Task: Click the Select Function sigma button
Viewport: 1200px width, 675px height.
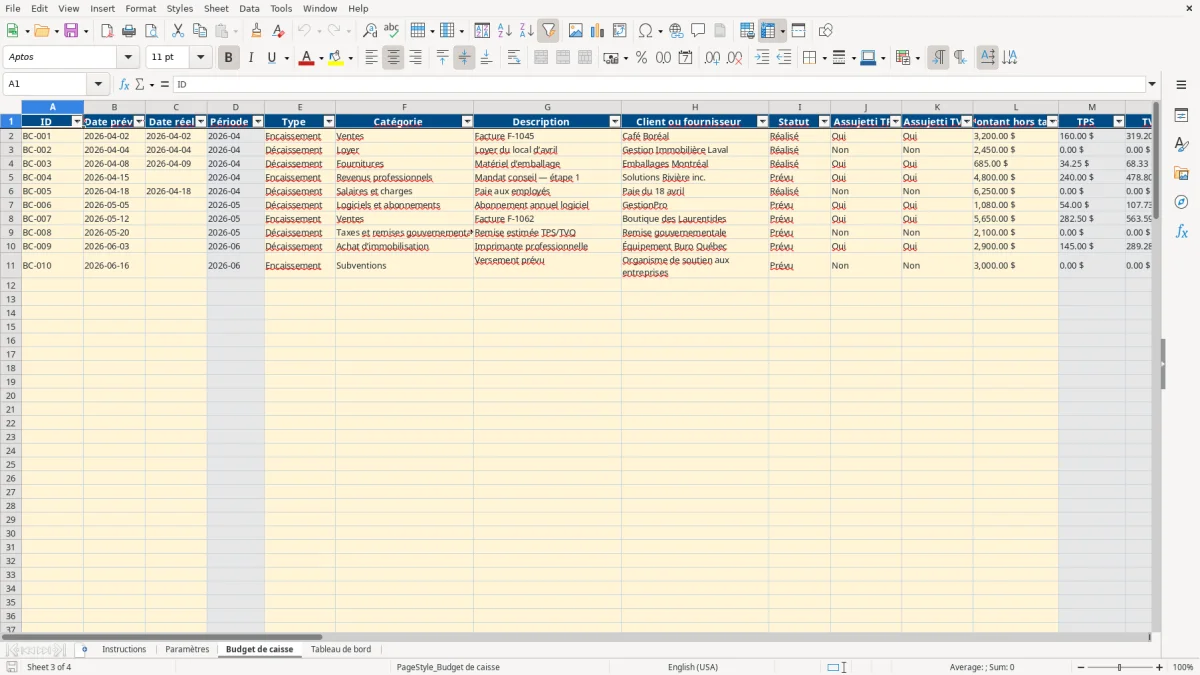Action: click(x=139, y=84)
